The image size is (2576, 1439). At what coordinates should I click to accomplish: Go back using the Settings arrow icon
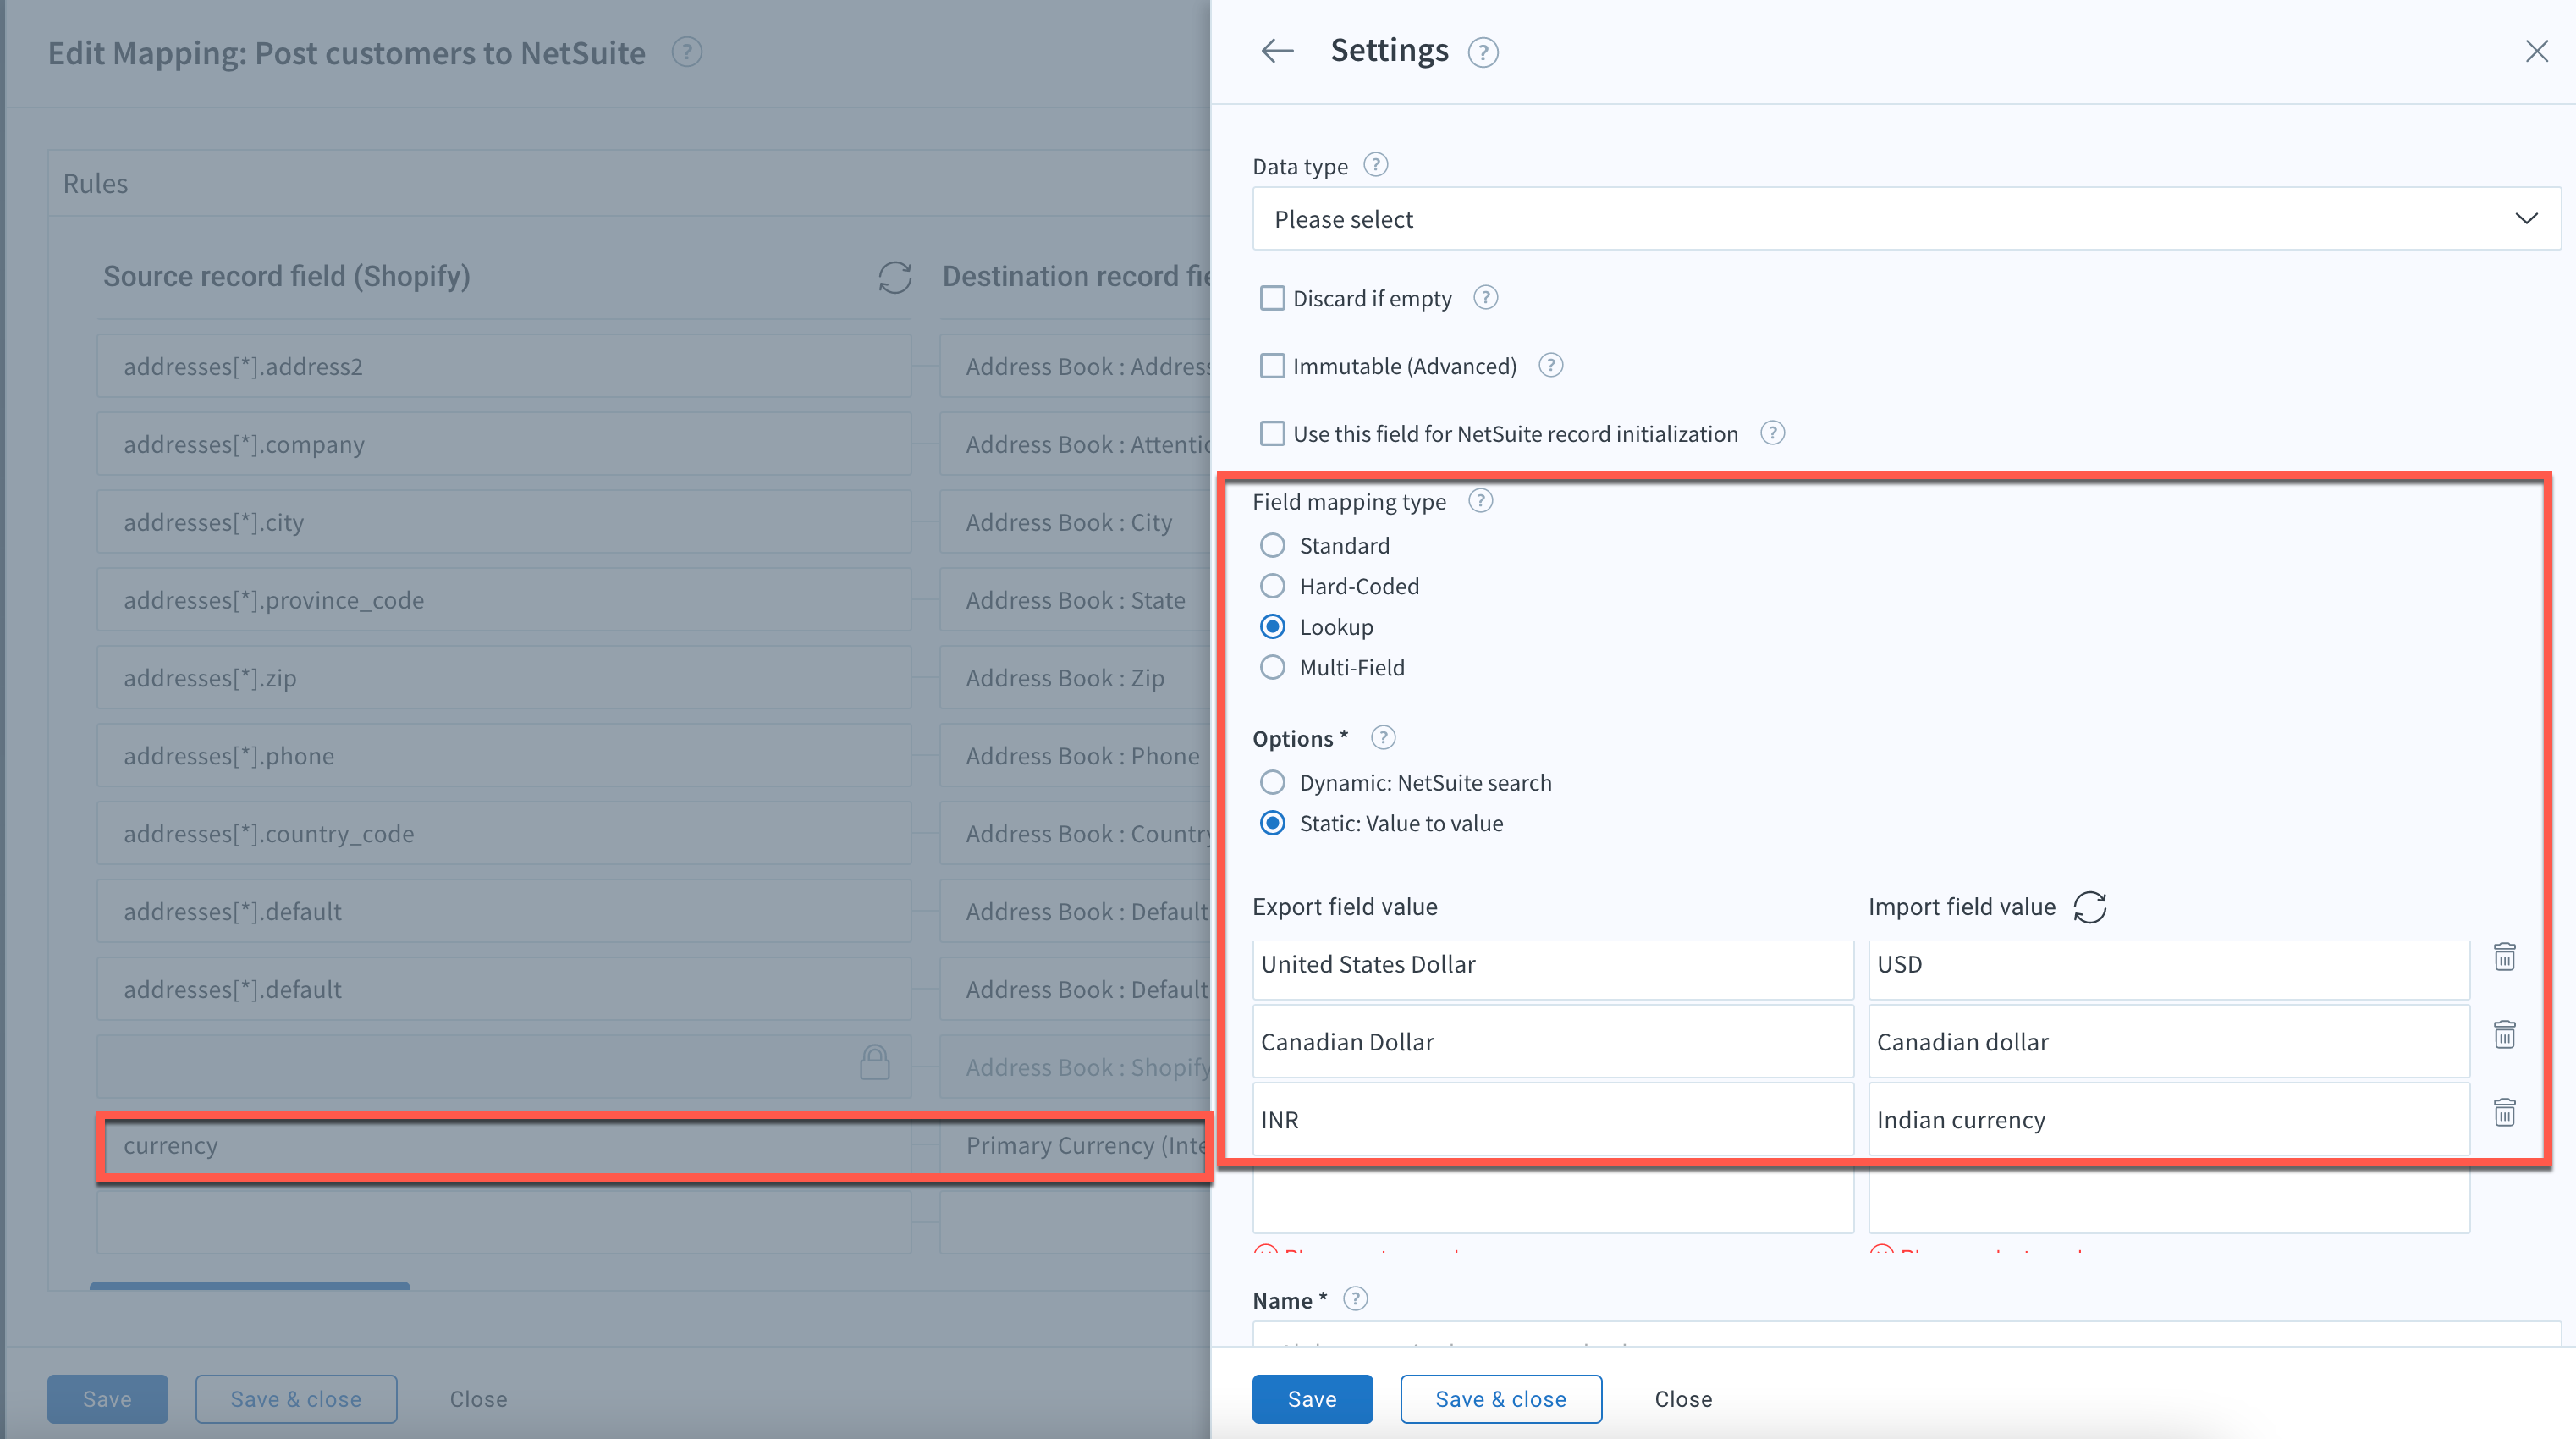1277,51
